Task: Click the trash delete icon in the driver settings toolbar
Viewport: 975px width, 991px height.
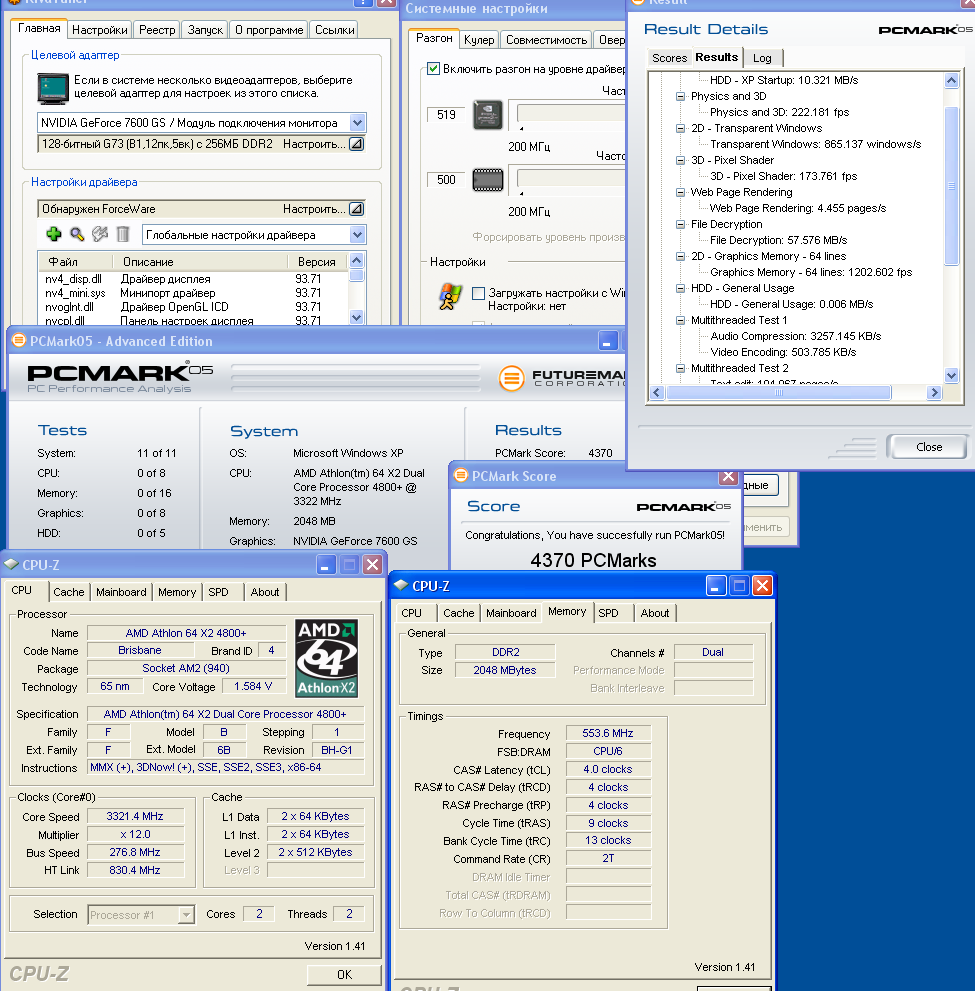Action: tap(123, 234)
